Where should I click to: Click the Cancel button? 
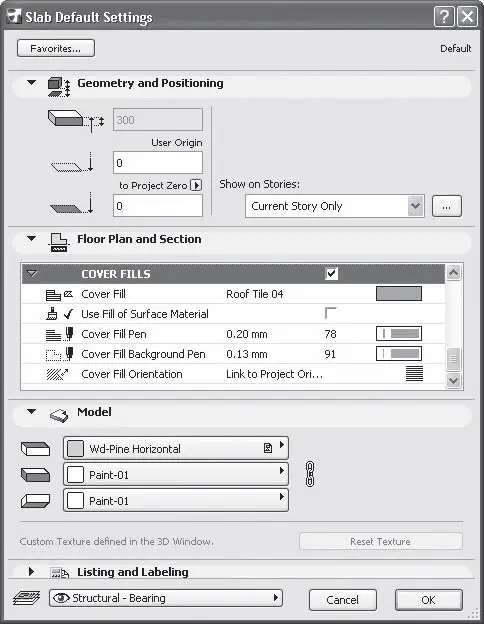click(342, 600)
